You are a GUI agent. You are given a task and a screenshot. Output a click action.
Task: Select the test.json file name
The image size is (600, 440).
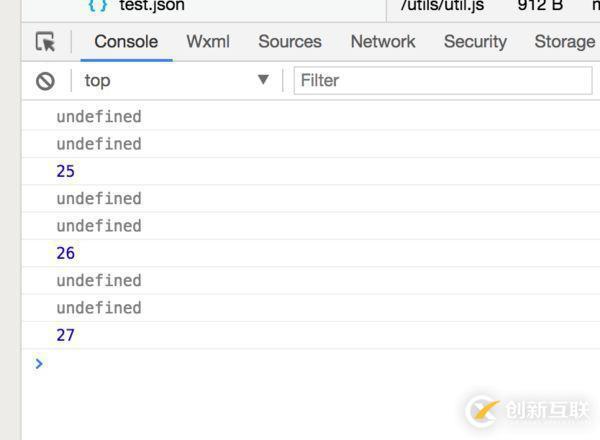(152, 6)
